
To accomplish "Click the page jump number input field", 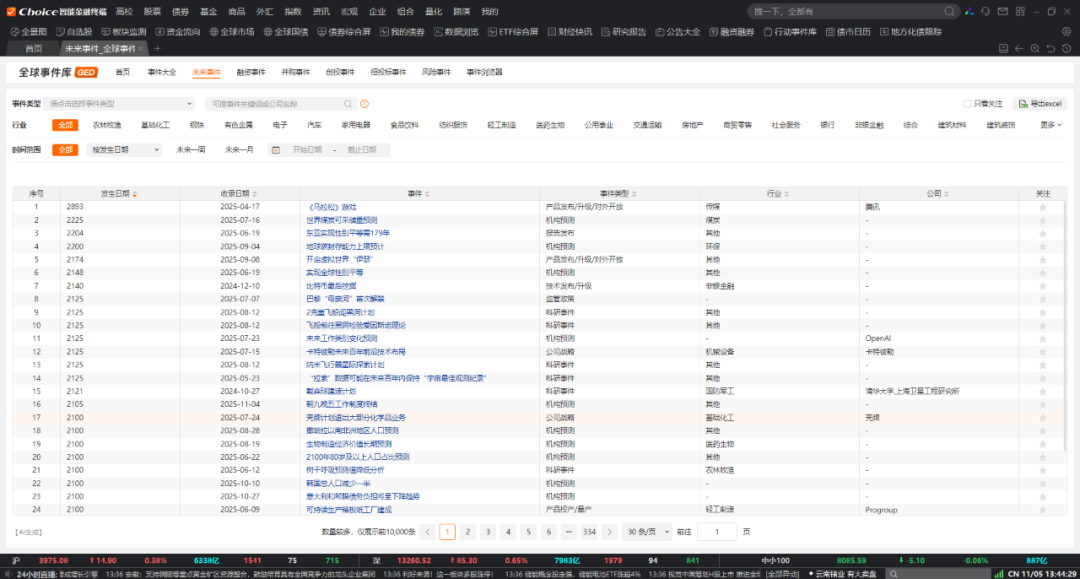I will pyautogui.click(x=716, y=532).
